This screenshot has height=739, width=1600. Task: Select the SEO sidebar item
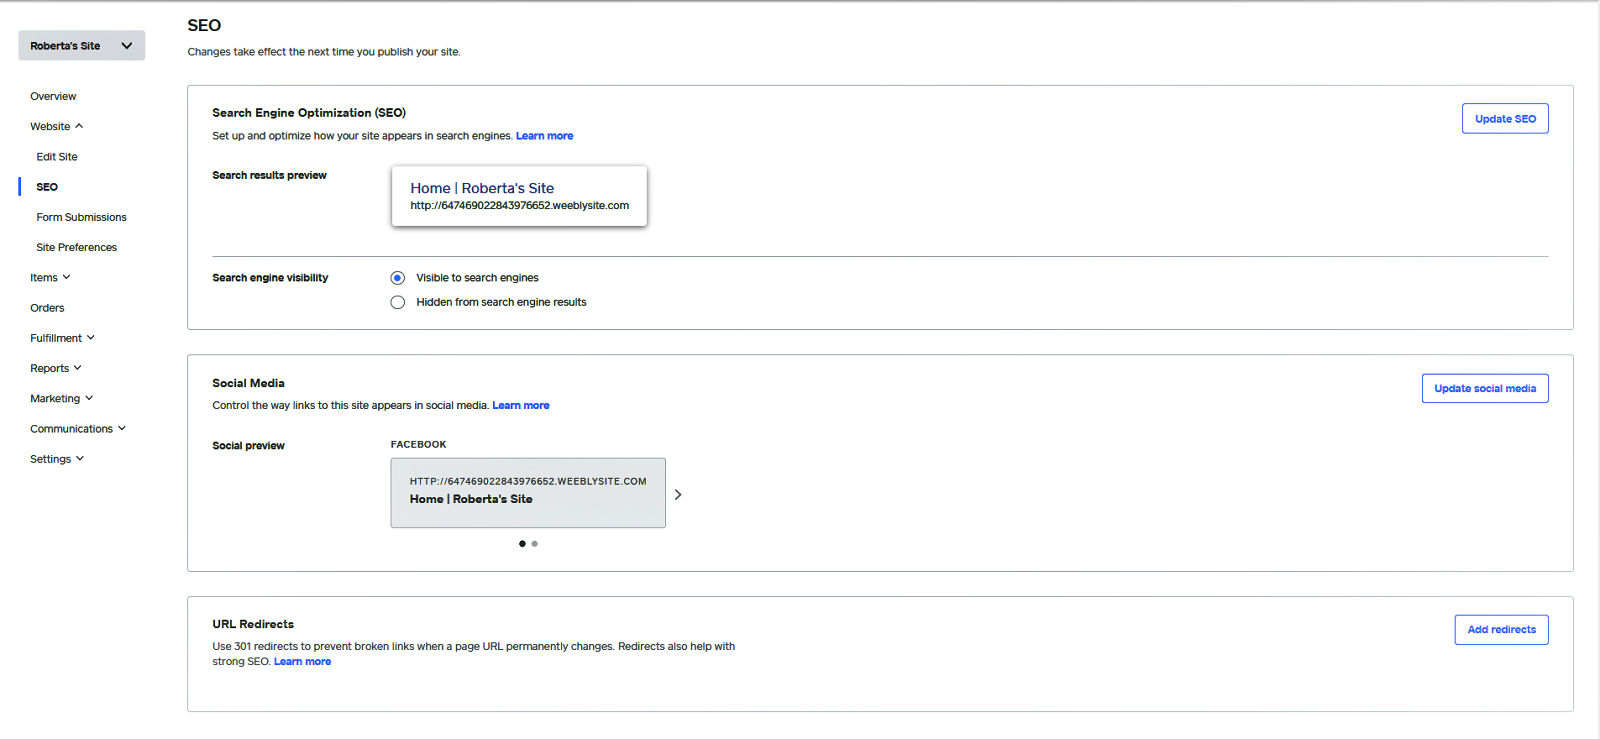pos(47,187)
